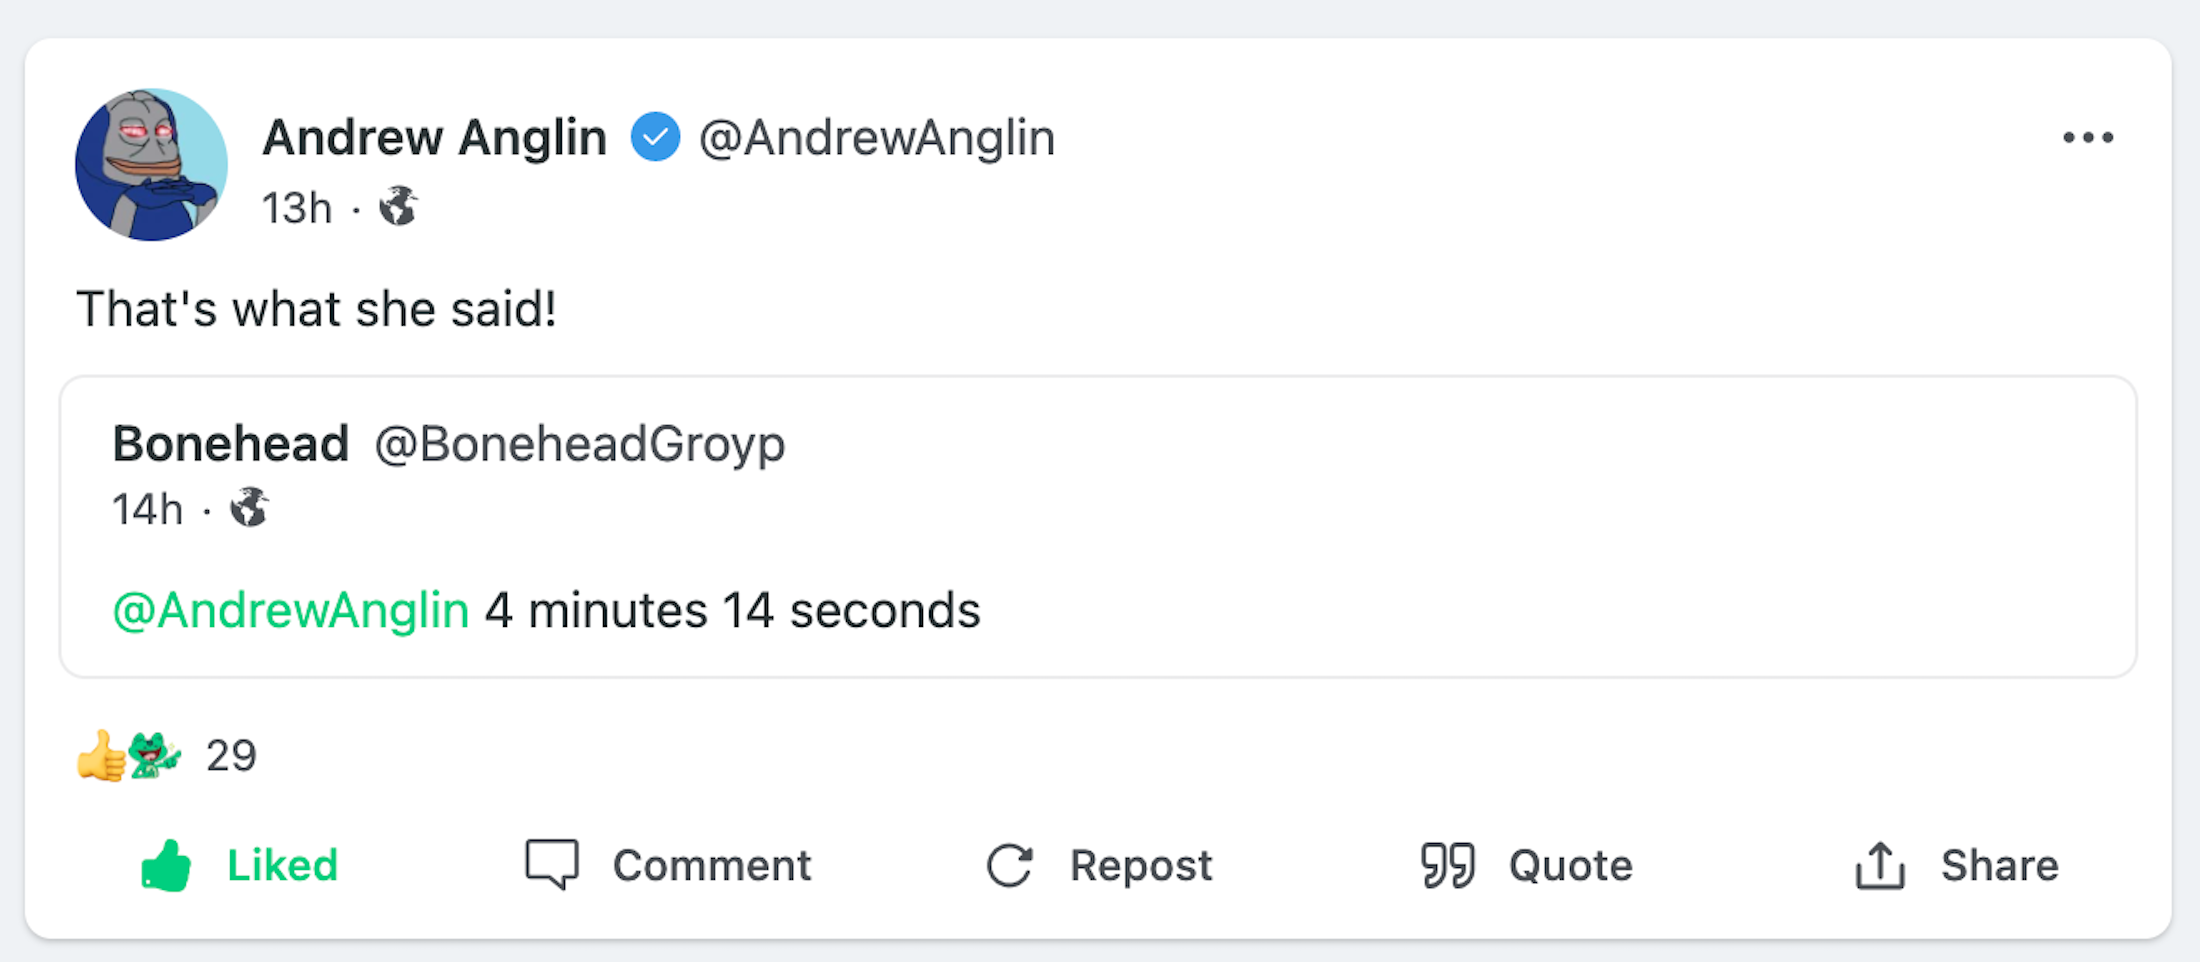The image size is (2200, 962).
Task: Open the comment box via Comment
Action: (668, 865)
